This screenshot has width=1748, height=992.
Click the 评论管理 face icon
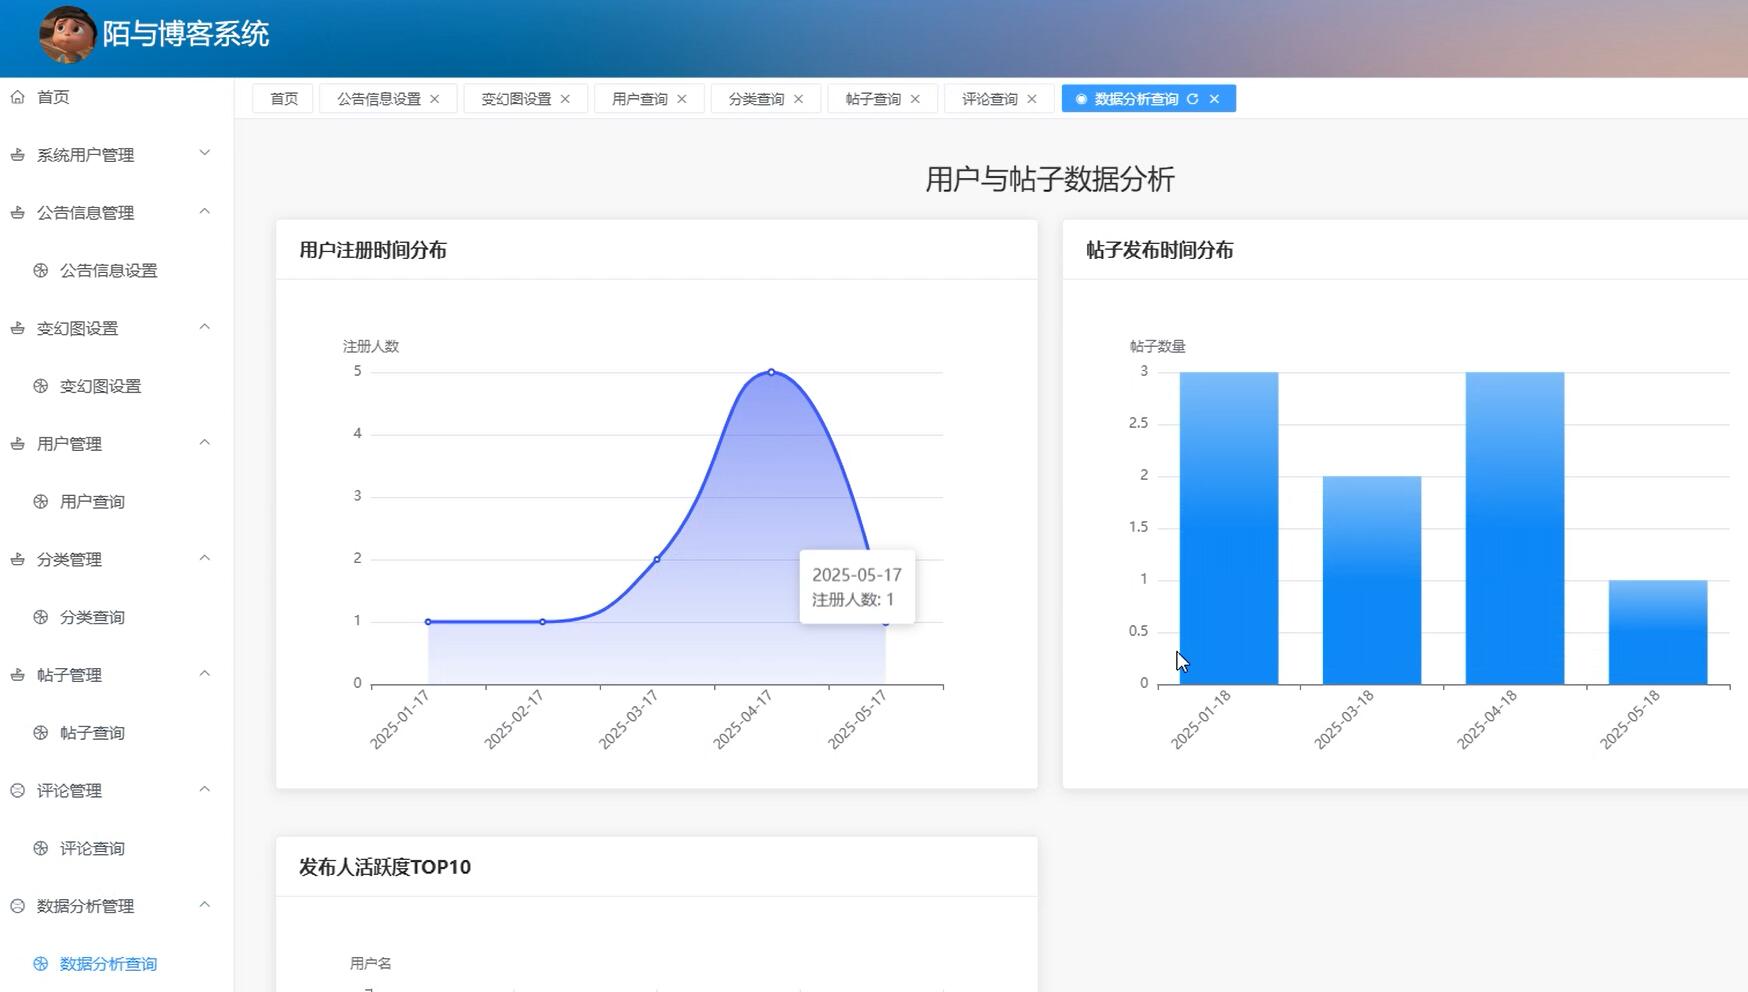coord(16,789)
